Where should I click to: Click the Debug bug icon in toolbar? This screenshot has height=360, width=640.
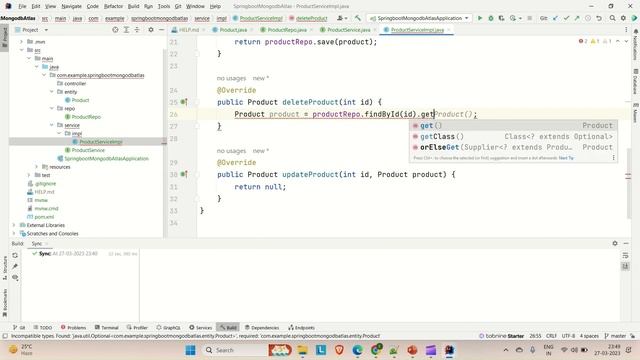click(491, 18)
